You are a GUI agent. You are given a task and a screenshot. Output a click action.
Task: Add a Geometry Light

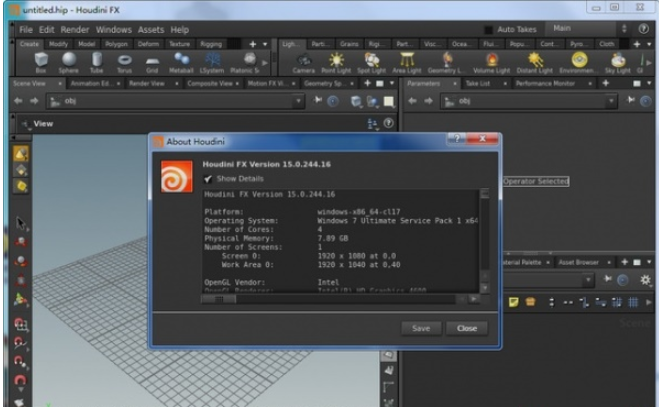click(446, 63)
